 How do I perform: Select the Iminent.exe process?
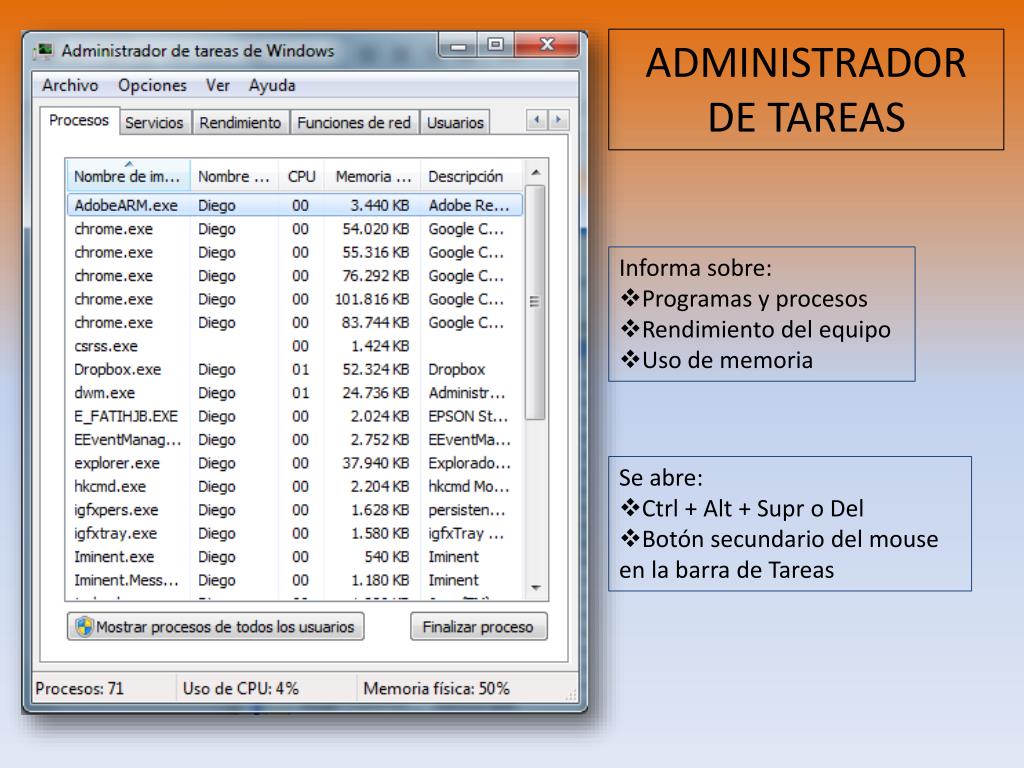tap(295, 557)
